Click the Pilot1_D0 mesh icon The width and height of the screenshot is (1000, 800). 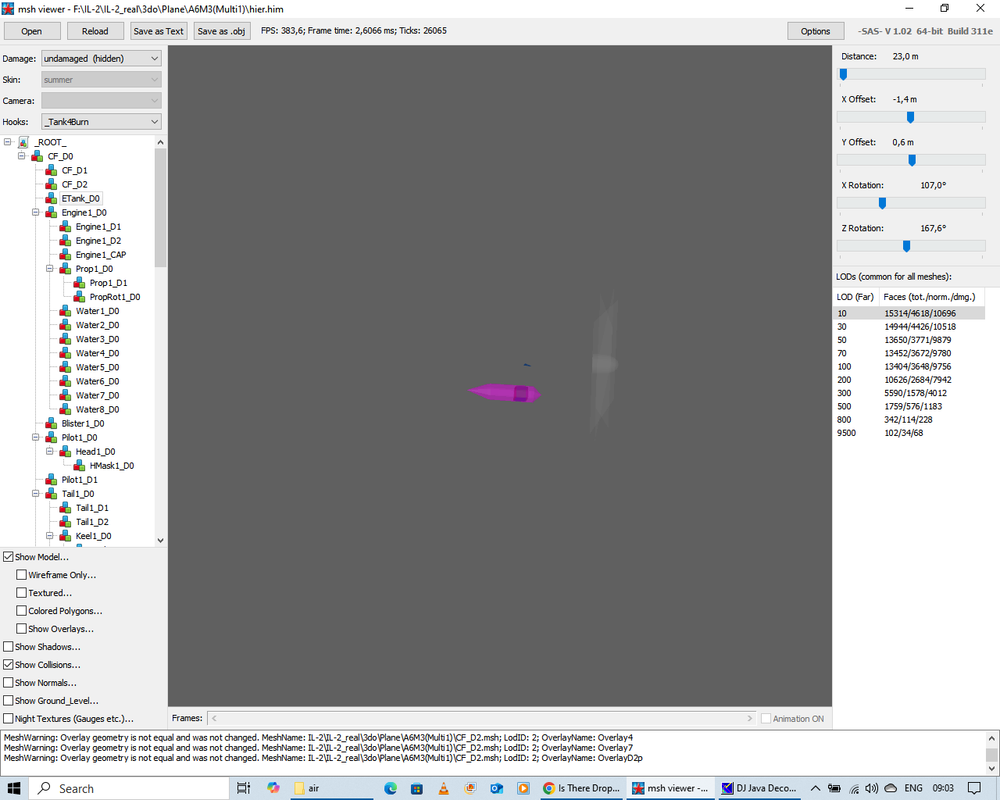(x=52, y=437)
